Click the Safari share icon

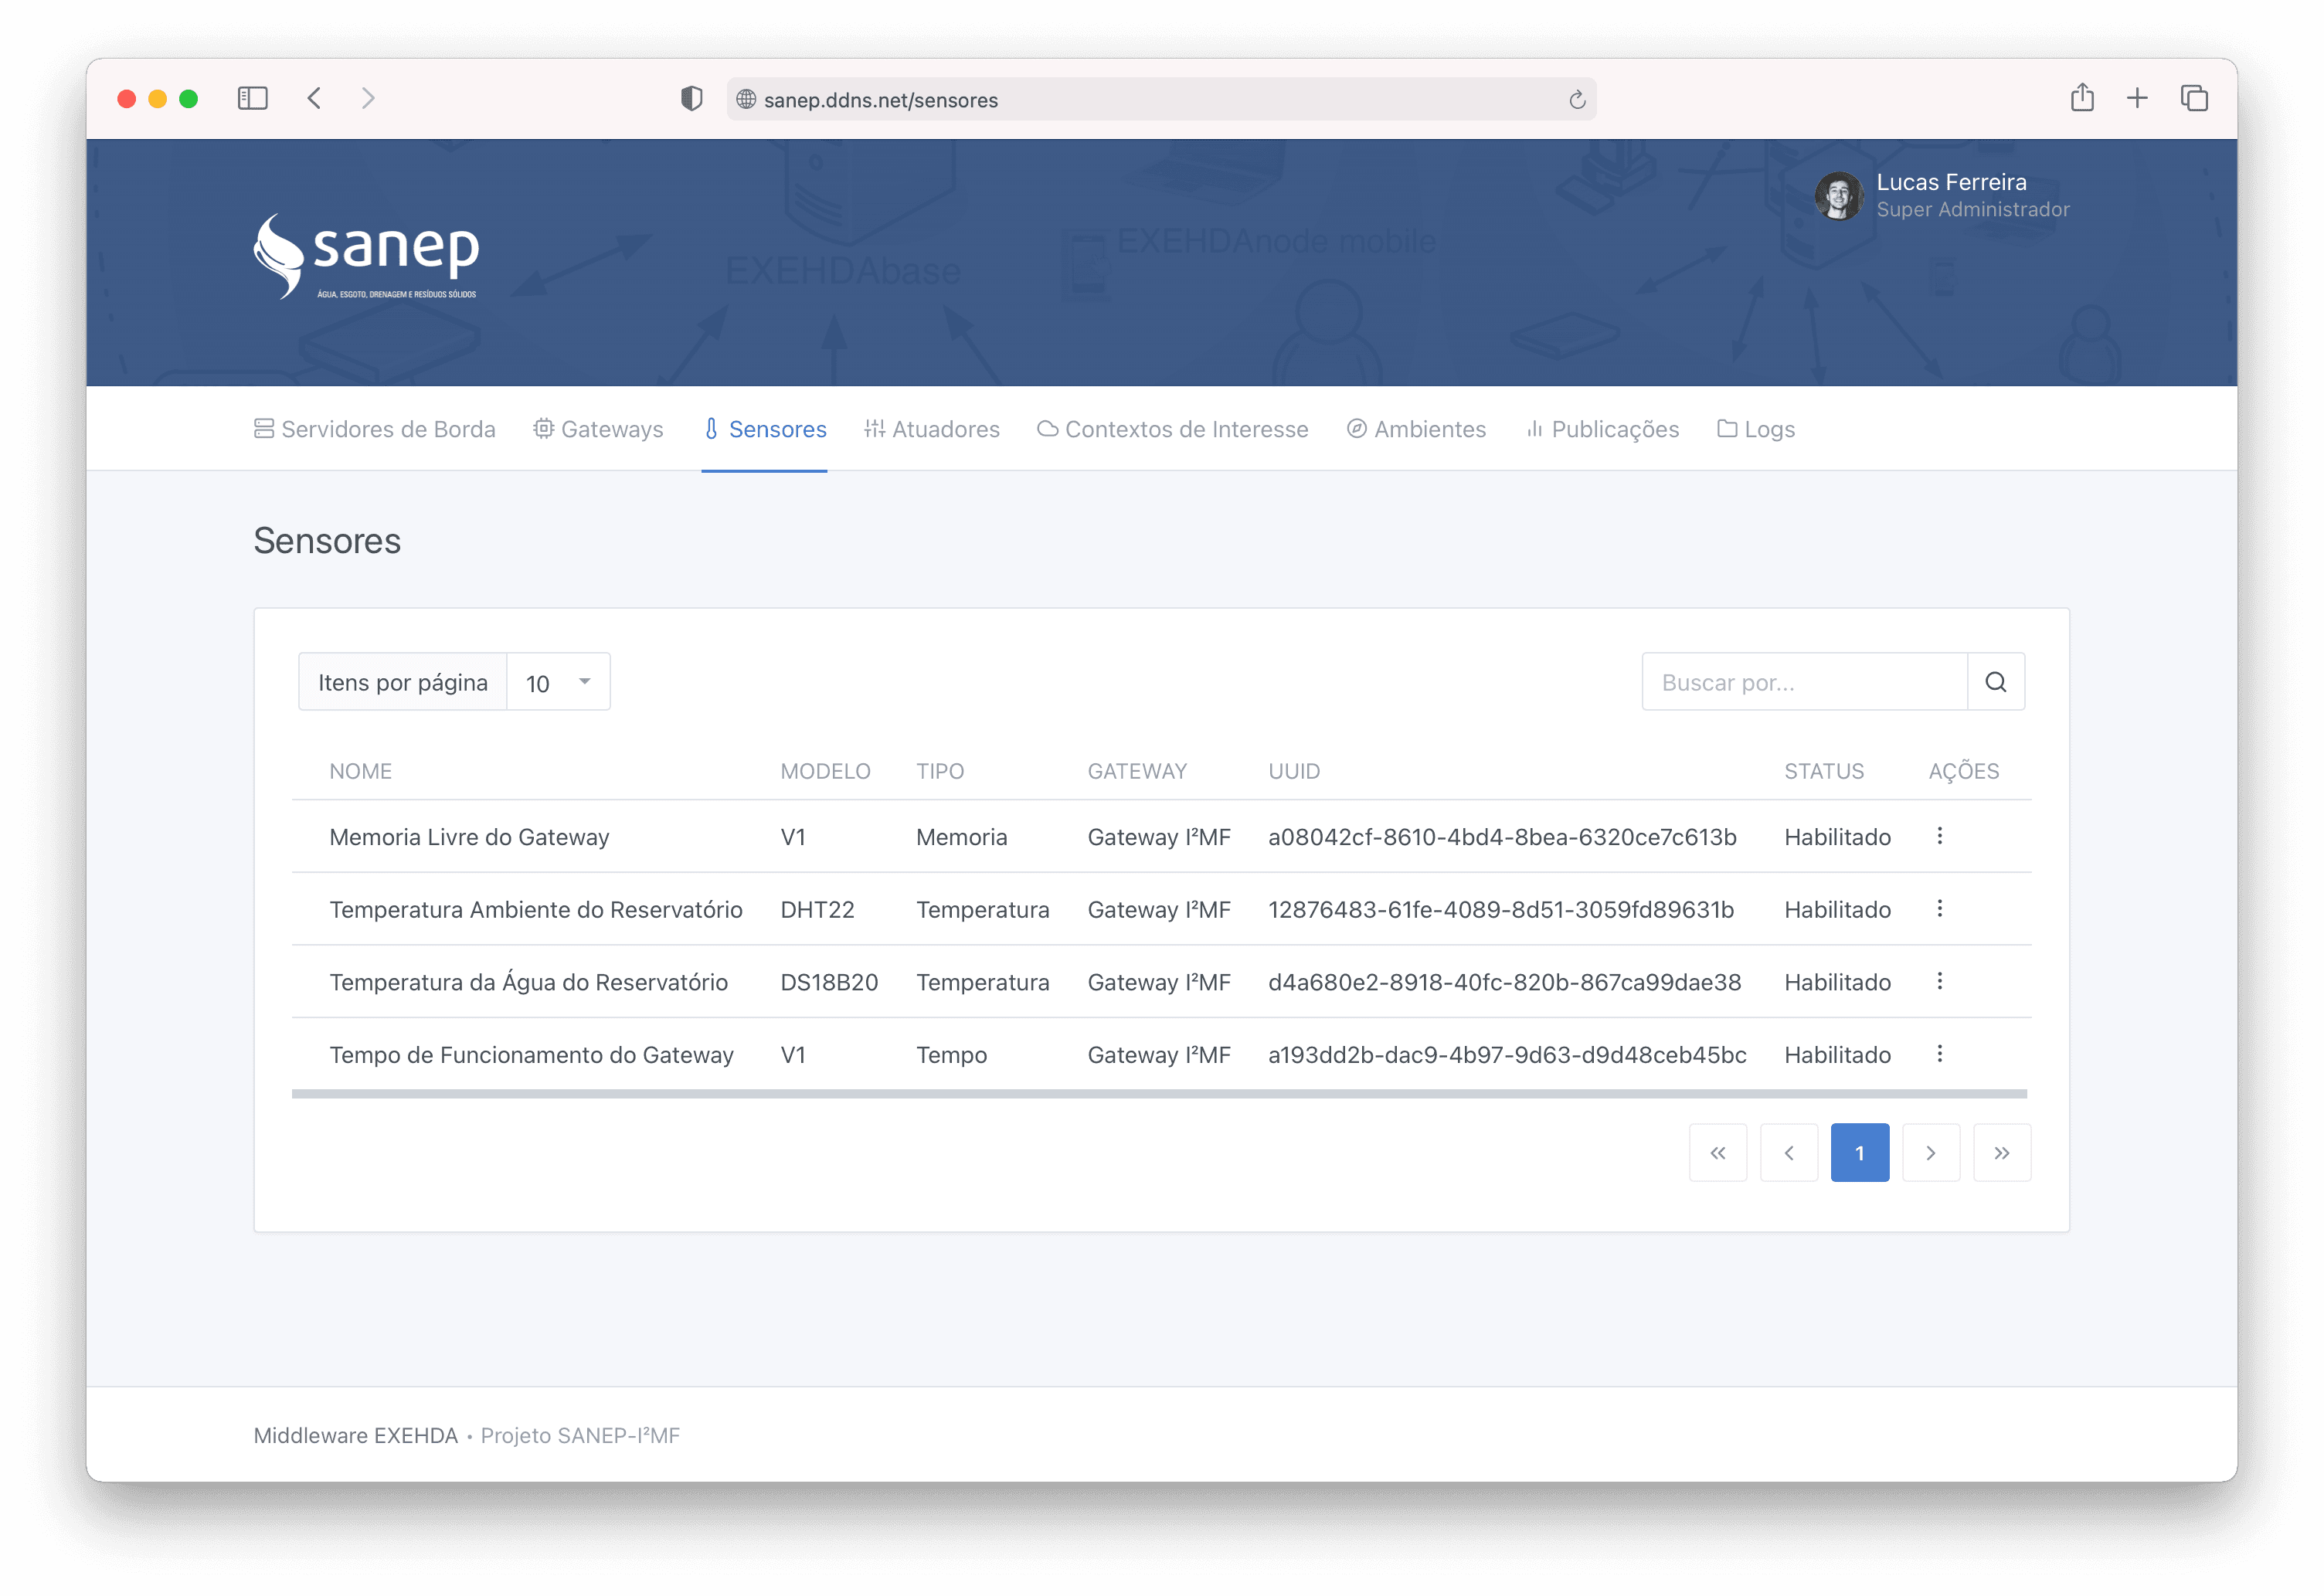click(x=2082, y=98)
